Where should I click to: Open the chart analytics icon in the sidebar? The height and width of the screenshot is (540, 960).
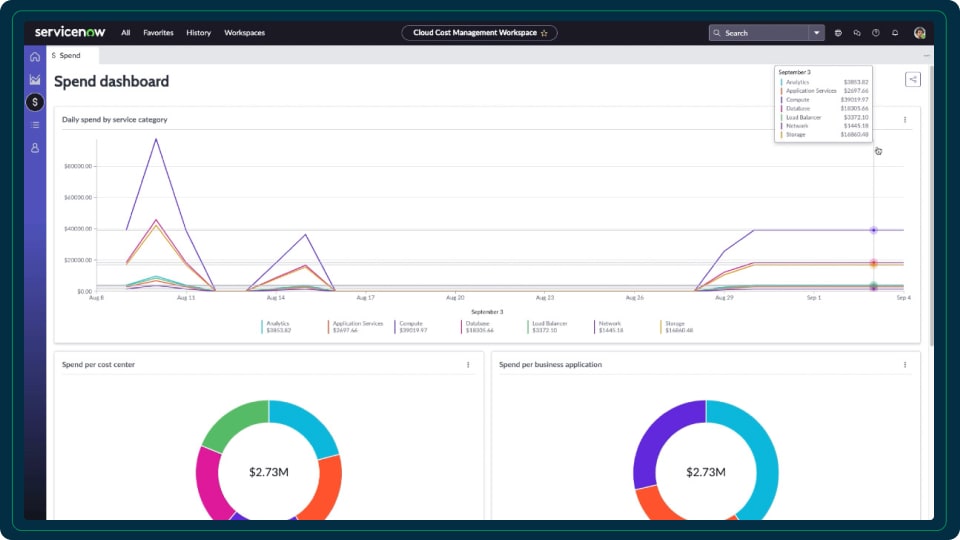coord(35,80)
